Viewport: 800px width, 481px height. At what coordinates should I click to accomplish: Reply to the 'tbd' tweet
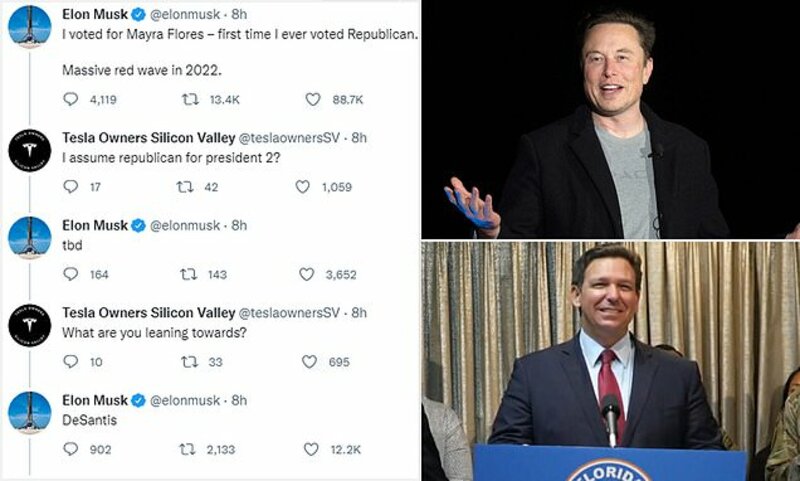click(70, 274)
